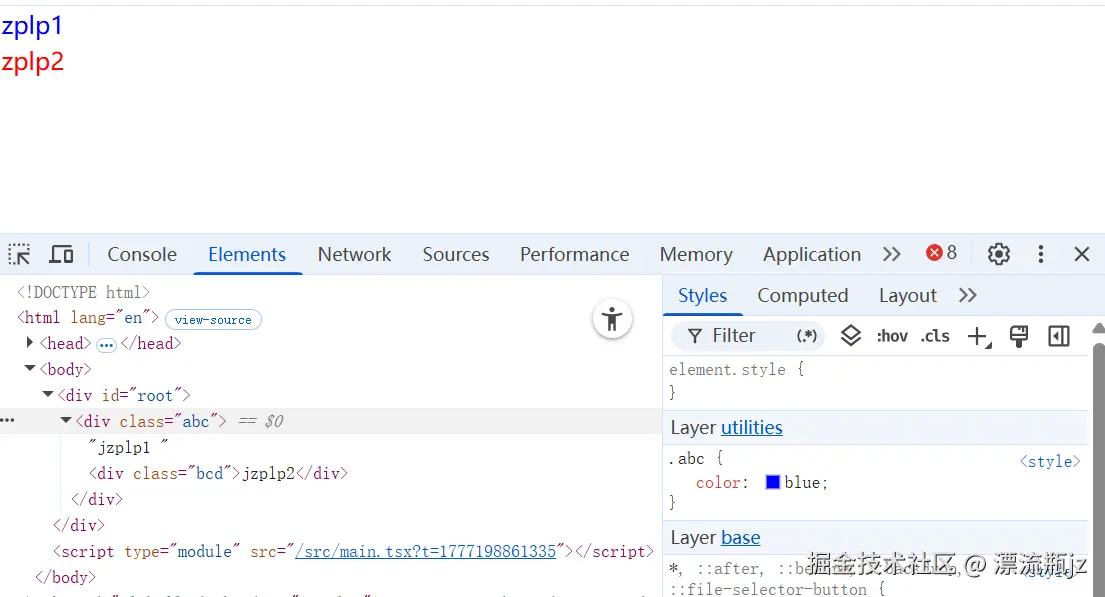Viewport: 1105px width, 597px height.
Task: Open the blue color swatch picker
Action: pyautogui.click(x=772, y=482)
